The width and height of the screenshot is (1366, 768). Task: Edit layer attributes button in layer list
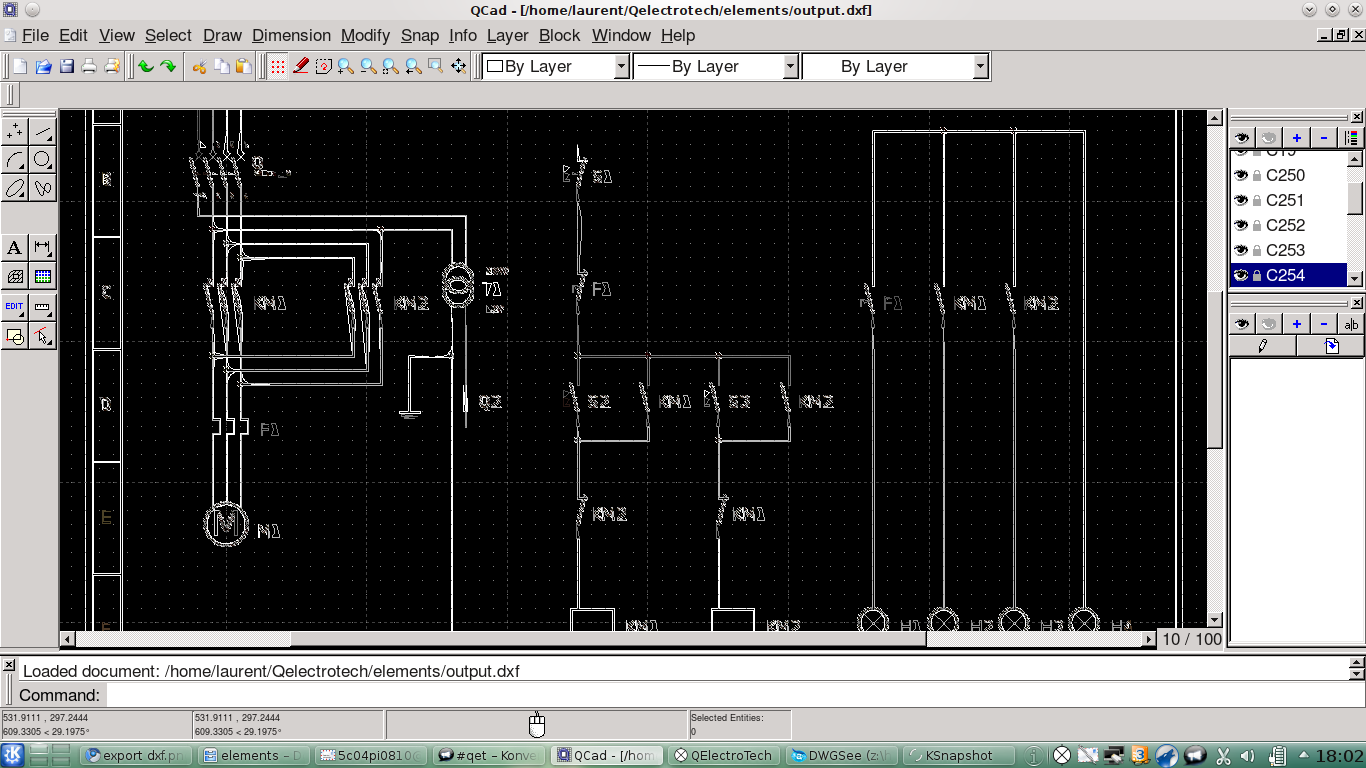pos(1351,138)
